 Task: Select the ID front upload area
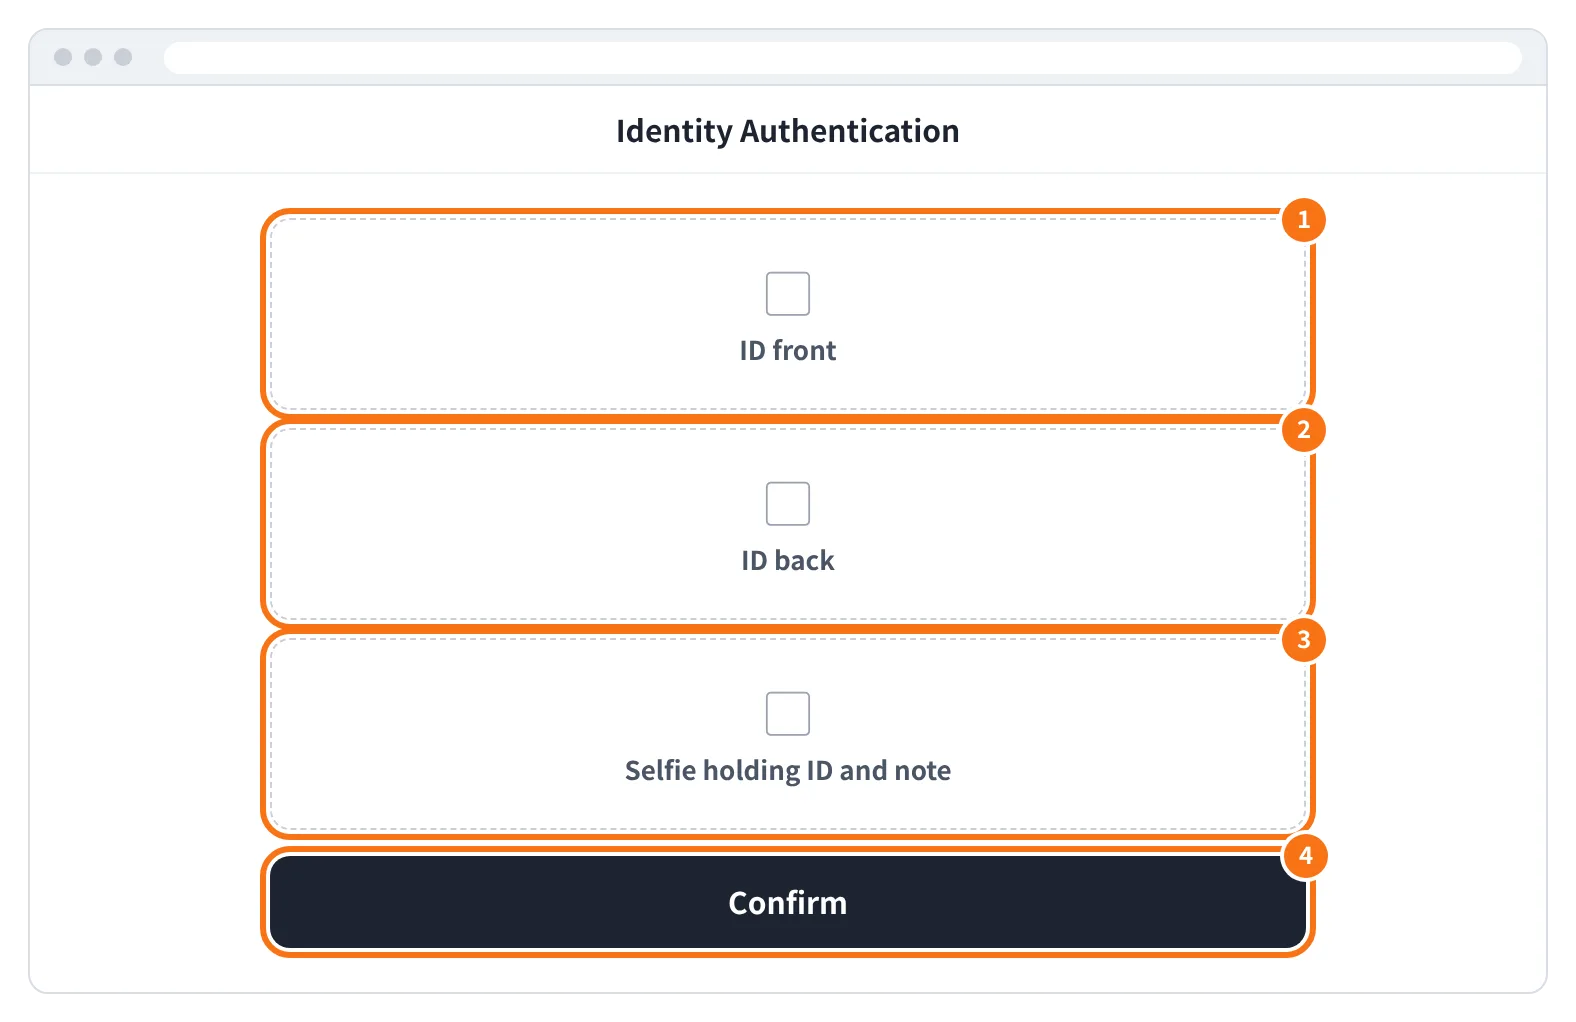pos(788,314)
